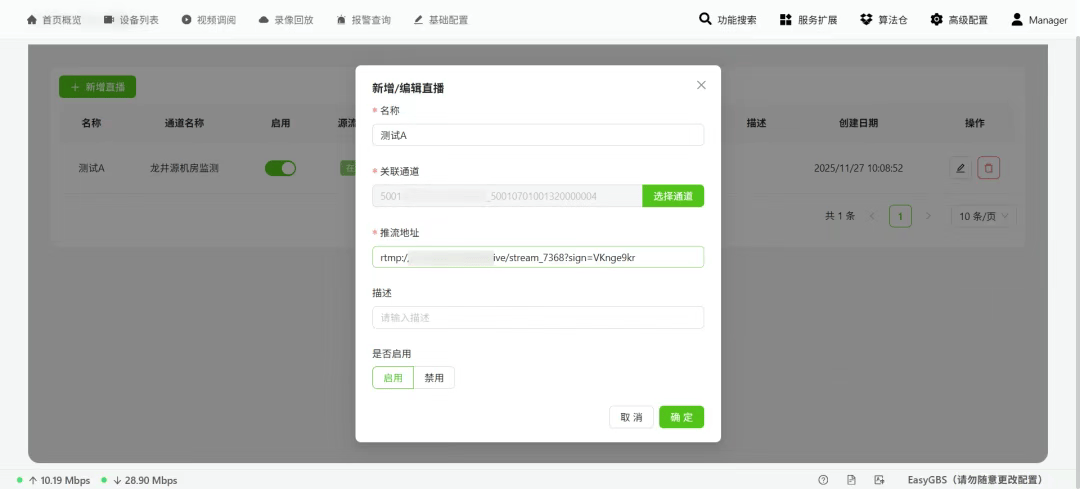Select the 启用 option under 是否启用
Screen dimensions: 1080x489
tap(393, 378)
